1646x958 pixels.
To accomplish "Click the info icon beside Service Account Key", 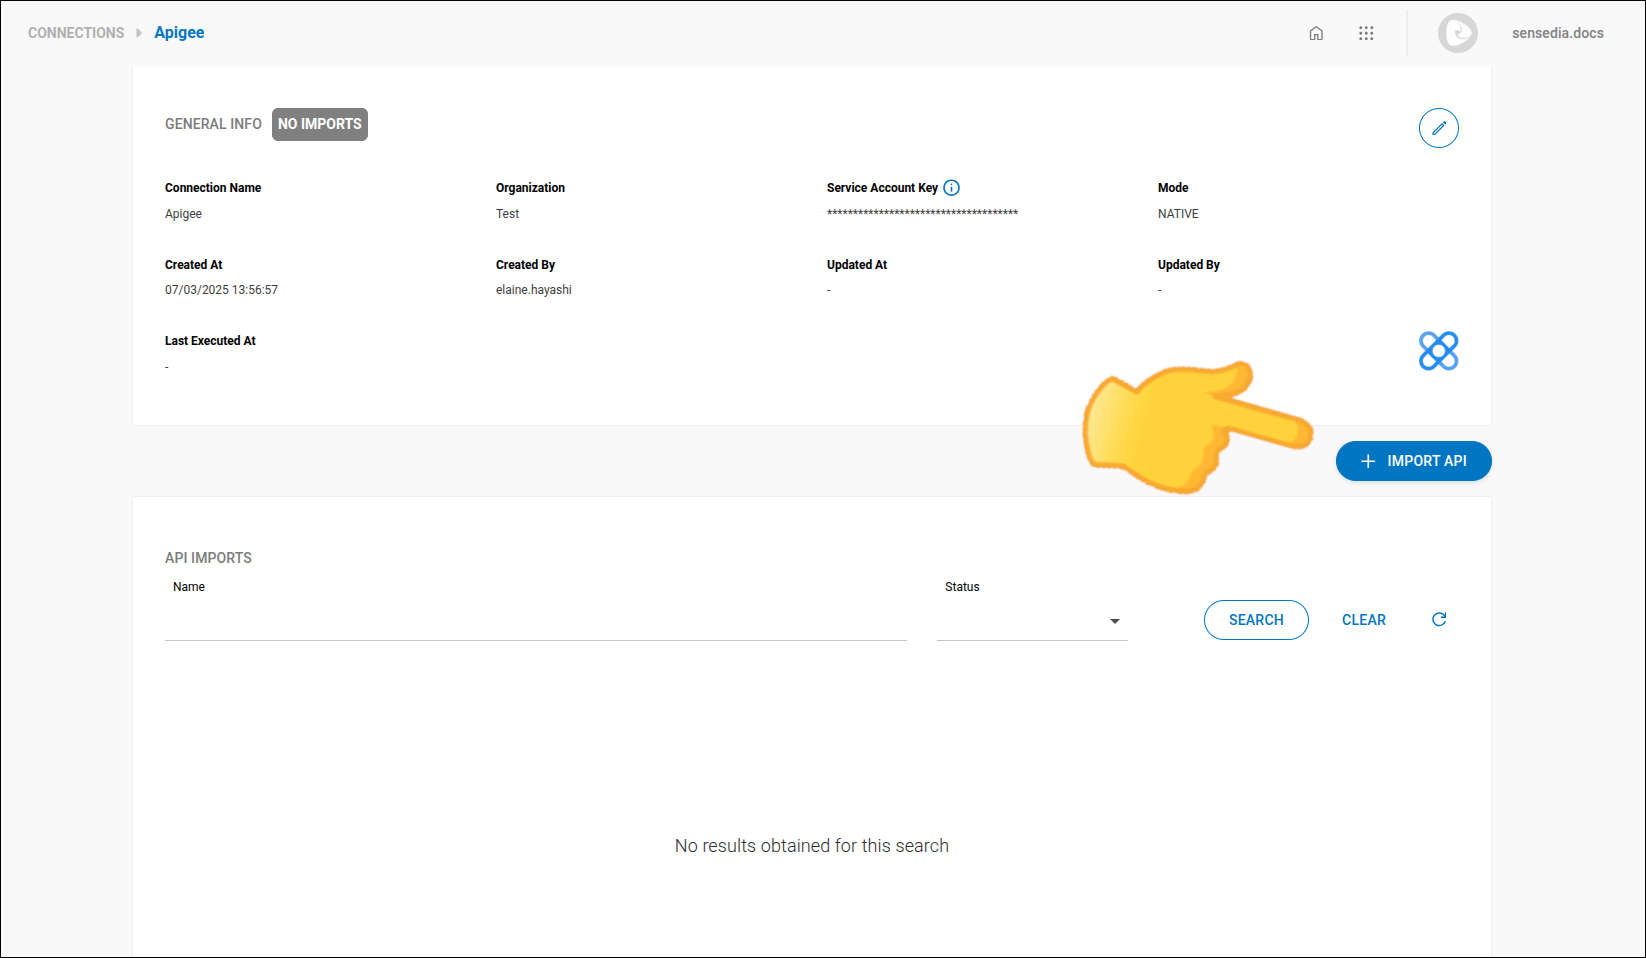I will pyautogui.click(x=951, y=187).
